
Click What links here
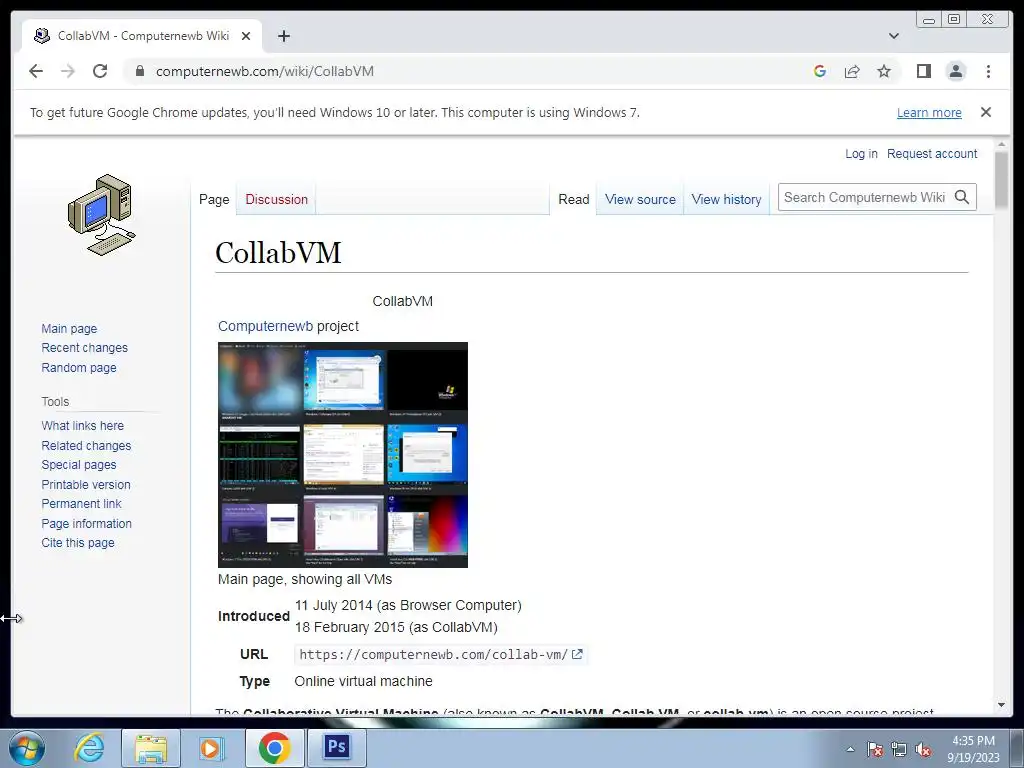tap(82, 426)
